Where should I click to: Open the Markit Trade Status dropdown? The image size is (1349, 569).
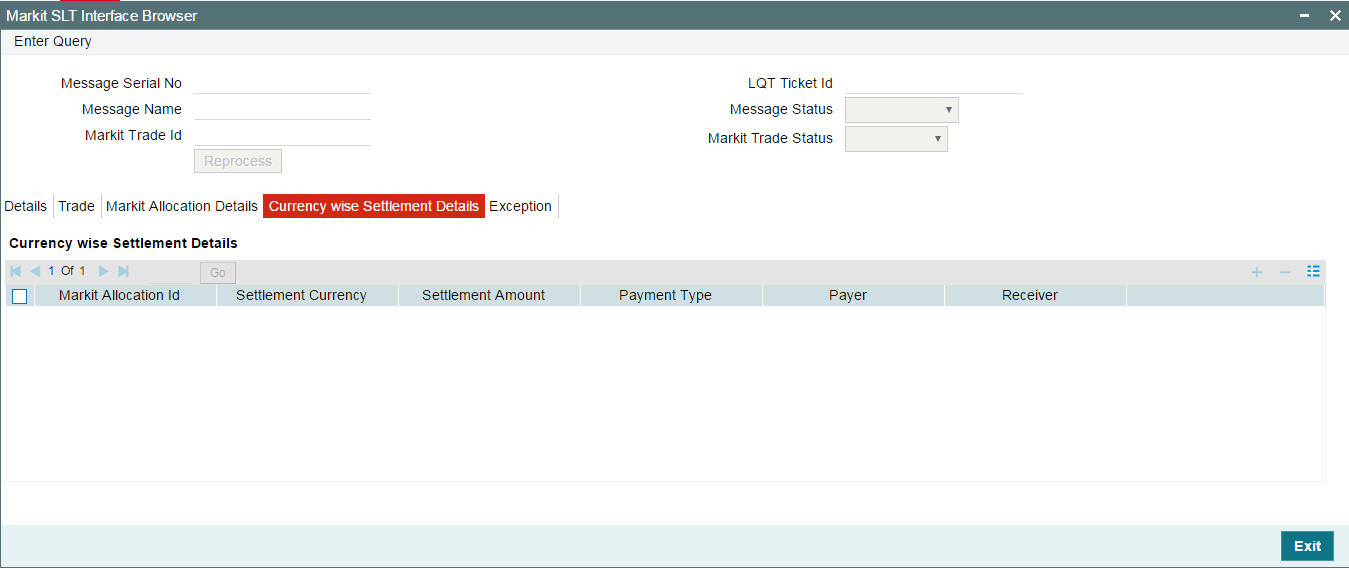pos(896,139)
